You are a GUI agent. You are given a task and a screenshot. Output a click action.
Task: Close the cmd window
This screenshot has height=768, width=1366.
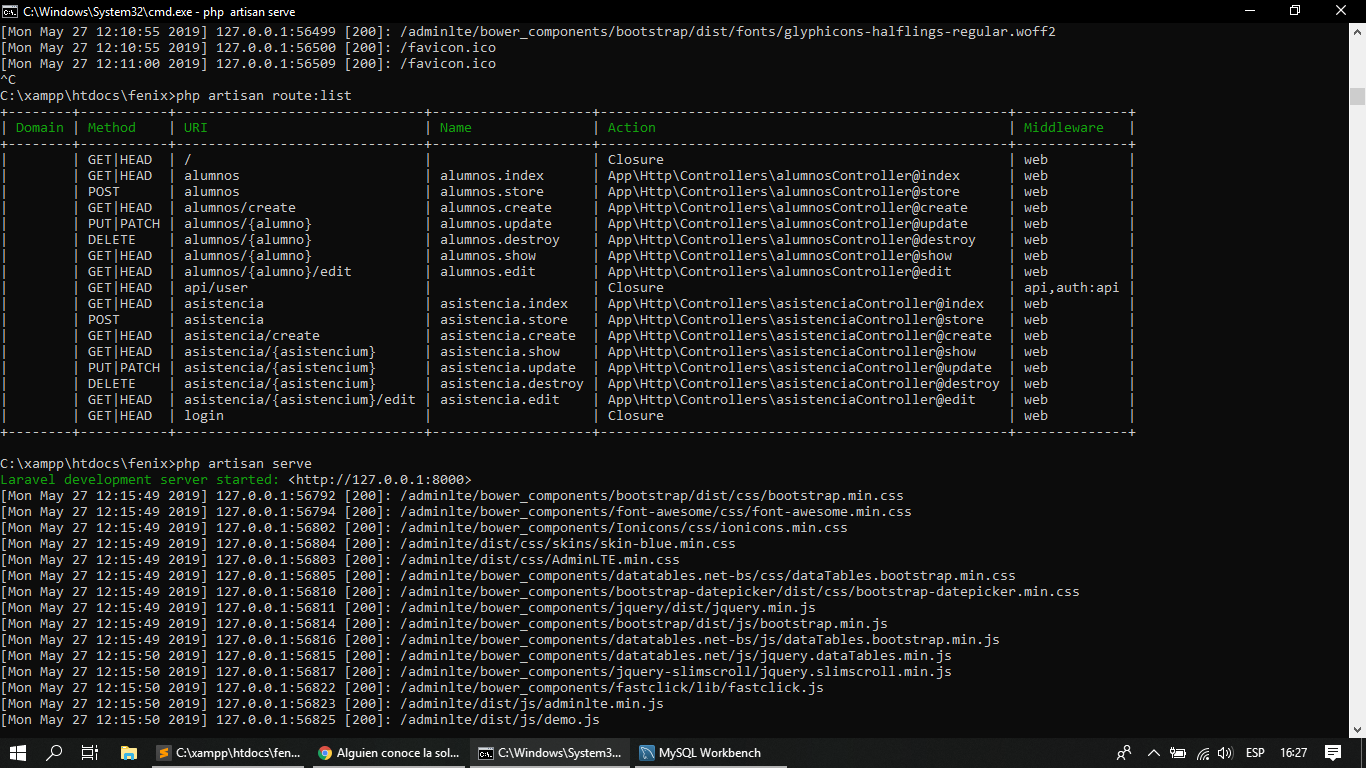pyautogui.click(x=1342, y=10)
